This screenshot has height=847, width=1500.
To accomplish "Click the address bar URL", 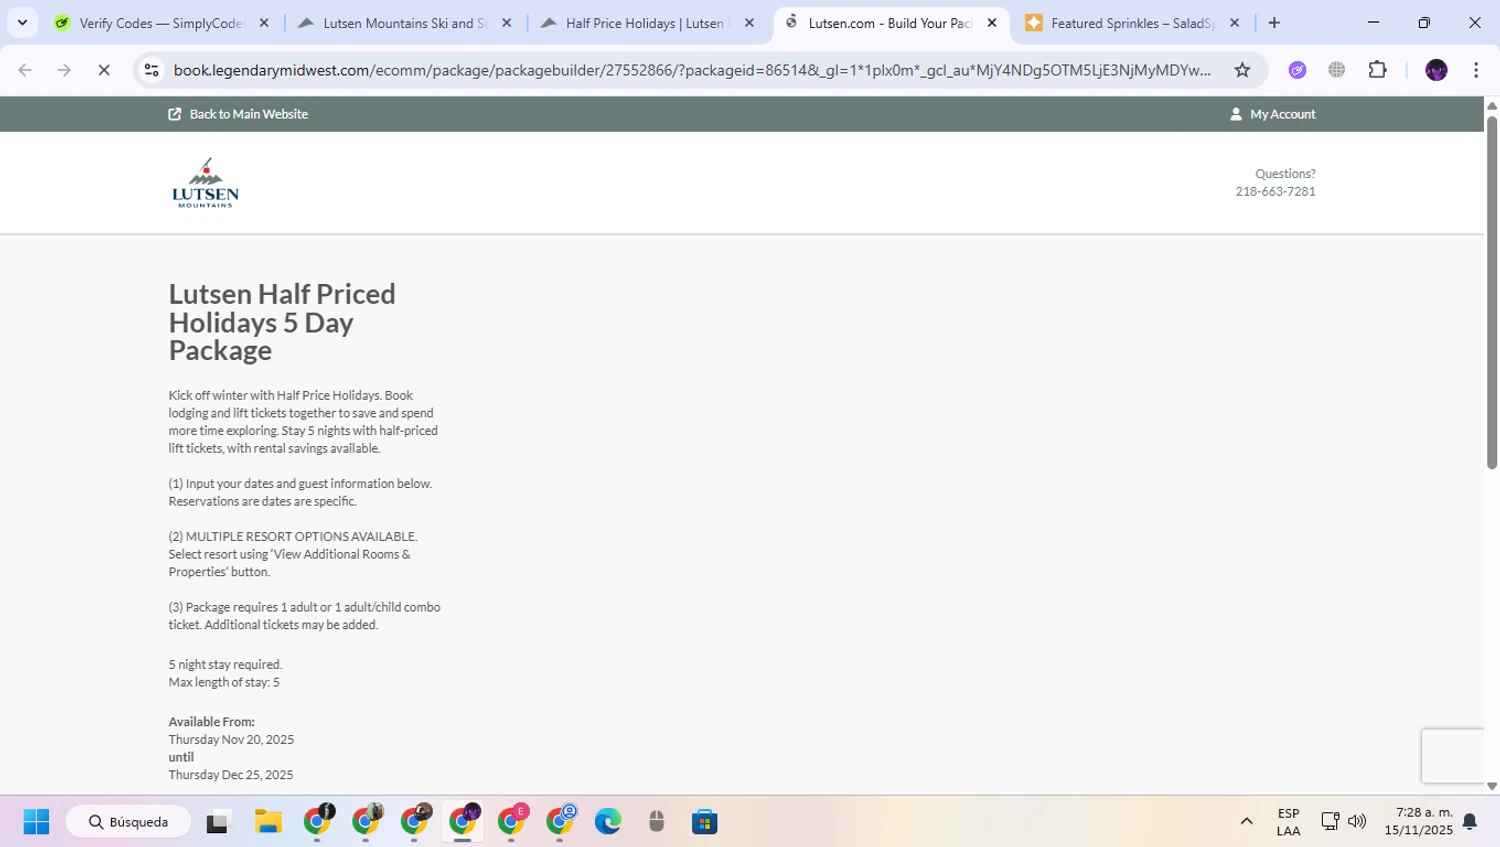I will tap(692, 70).
